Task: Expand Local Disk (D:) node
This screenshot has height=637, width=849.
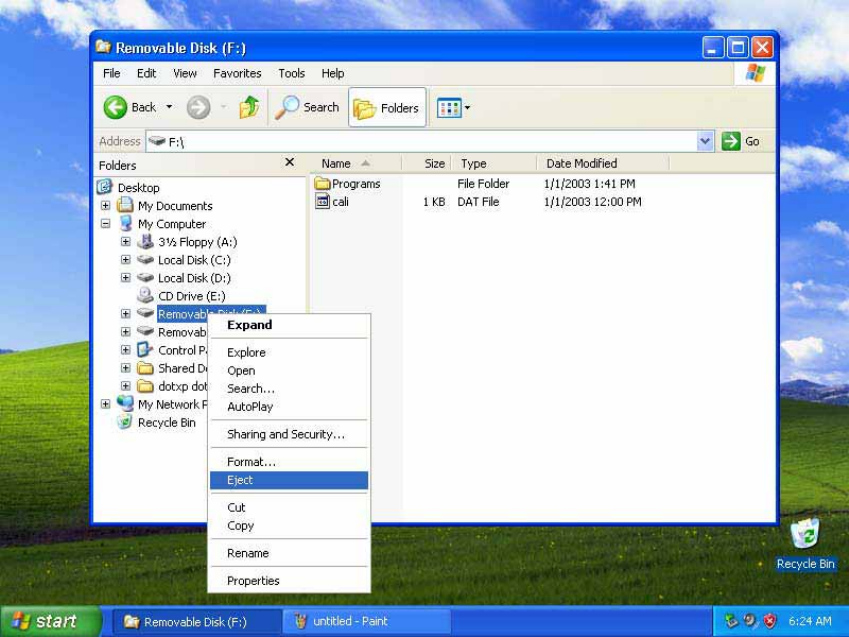Action: click(126, 278)
